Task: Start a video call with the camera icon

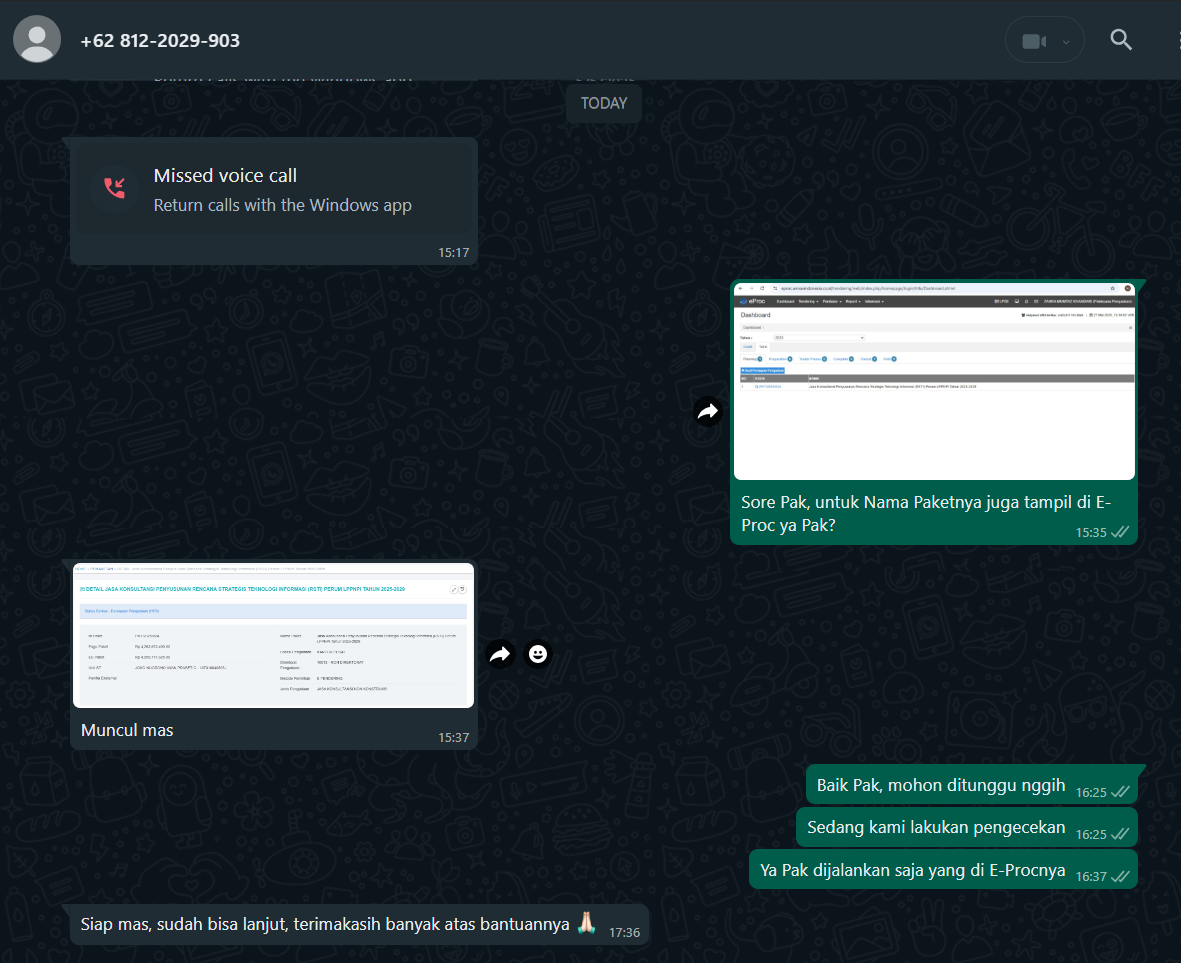Action: point(1033,41)
